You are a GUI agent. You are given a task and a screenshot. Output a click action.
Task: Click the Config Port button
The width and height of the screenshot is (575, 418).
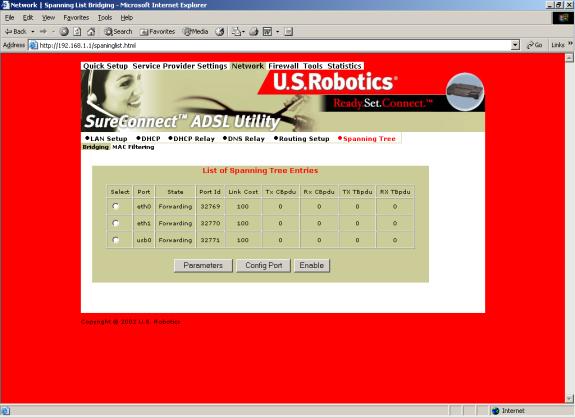coord(263,265)
